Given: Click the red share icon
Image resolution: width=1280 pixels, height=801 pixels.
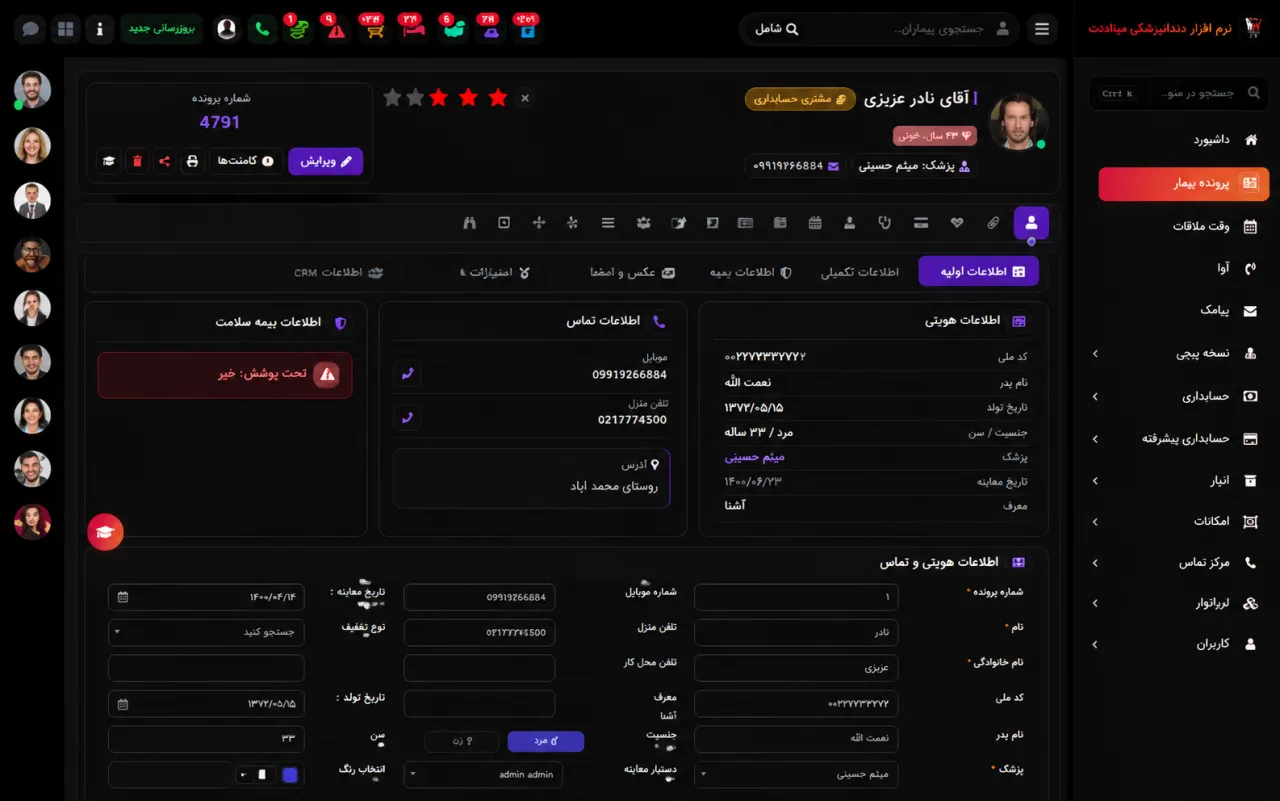Looking at the screenshot, I should pos(164,161).
